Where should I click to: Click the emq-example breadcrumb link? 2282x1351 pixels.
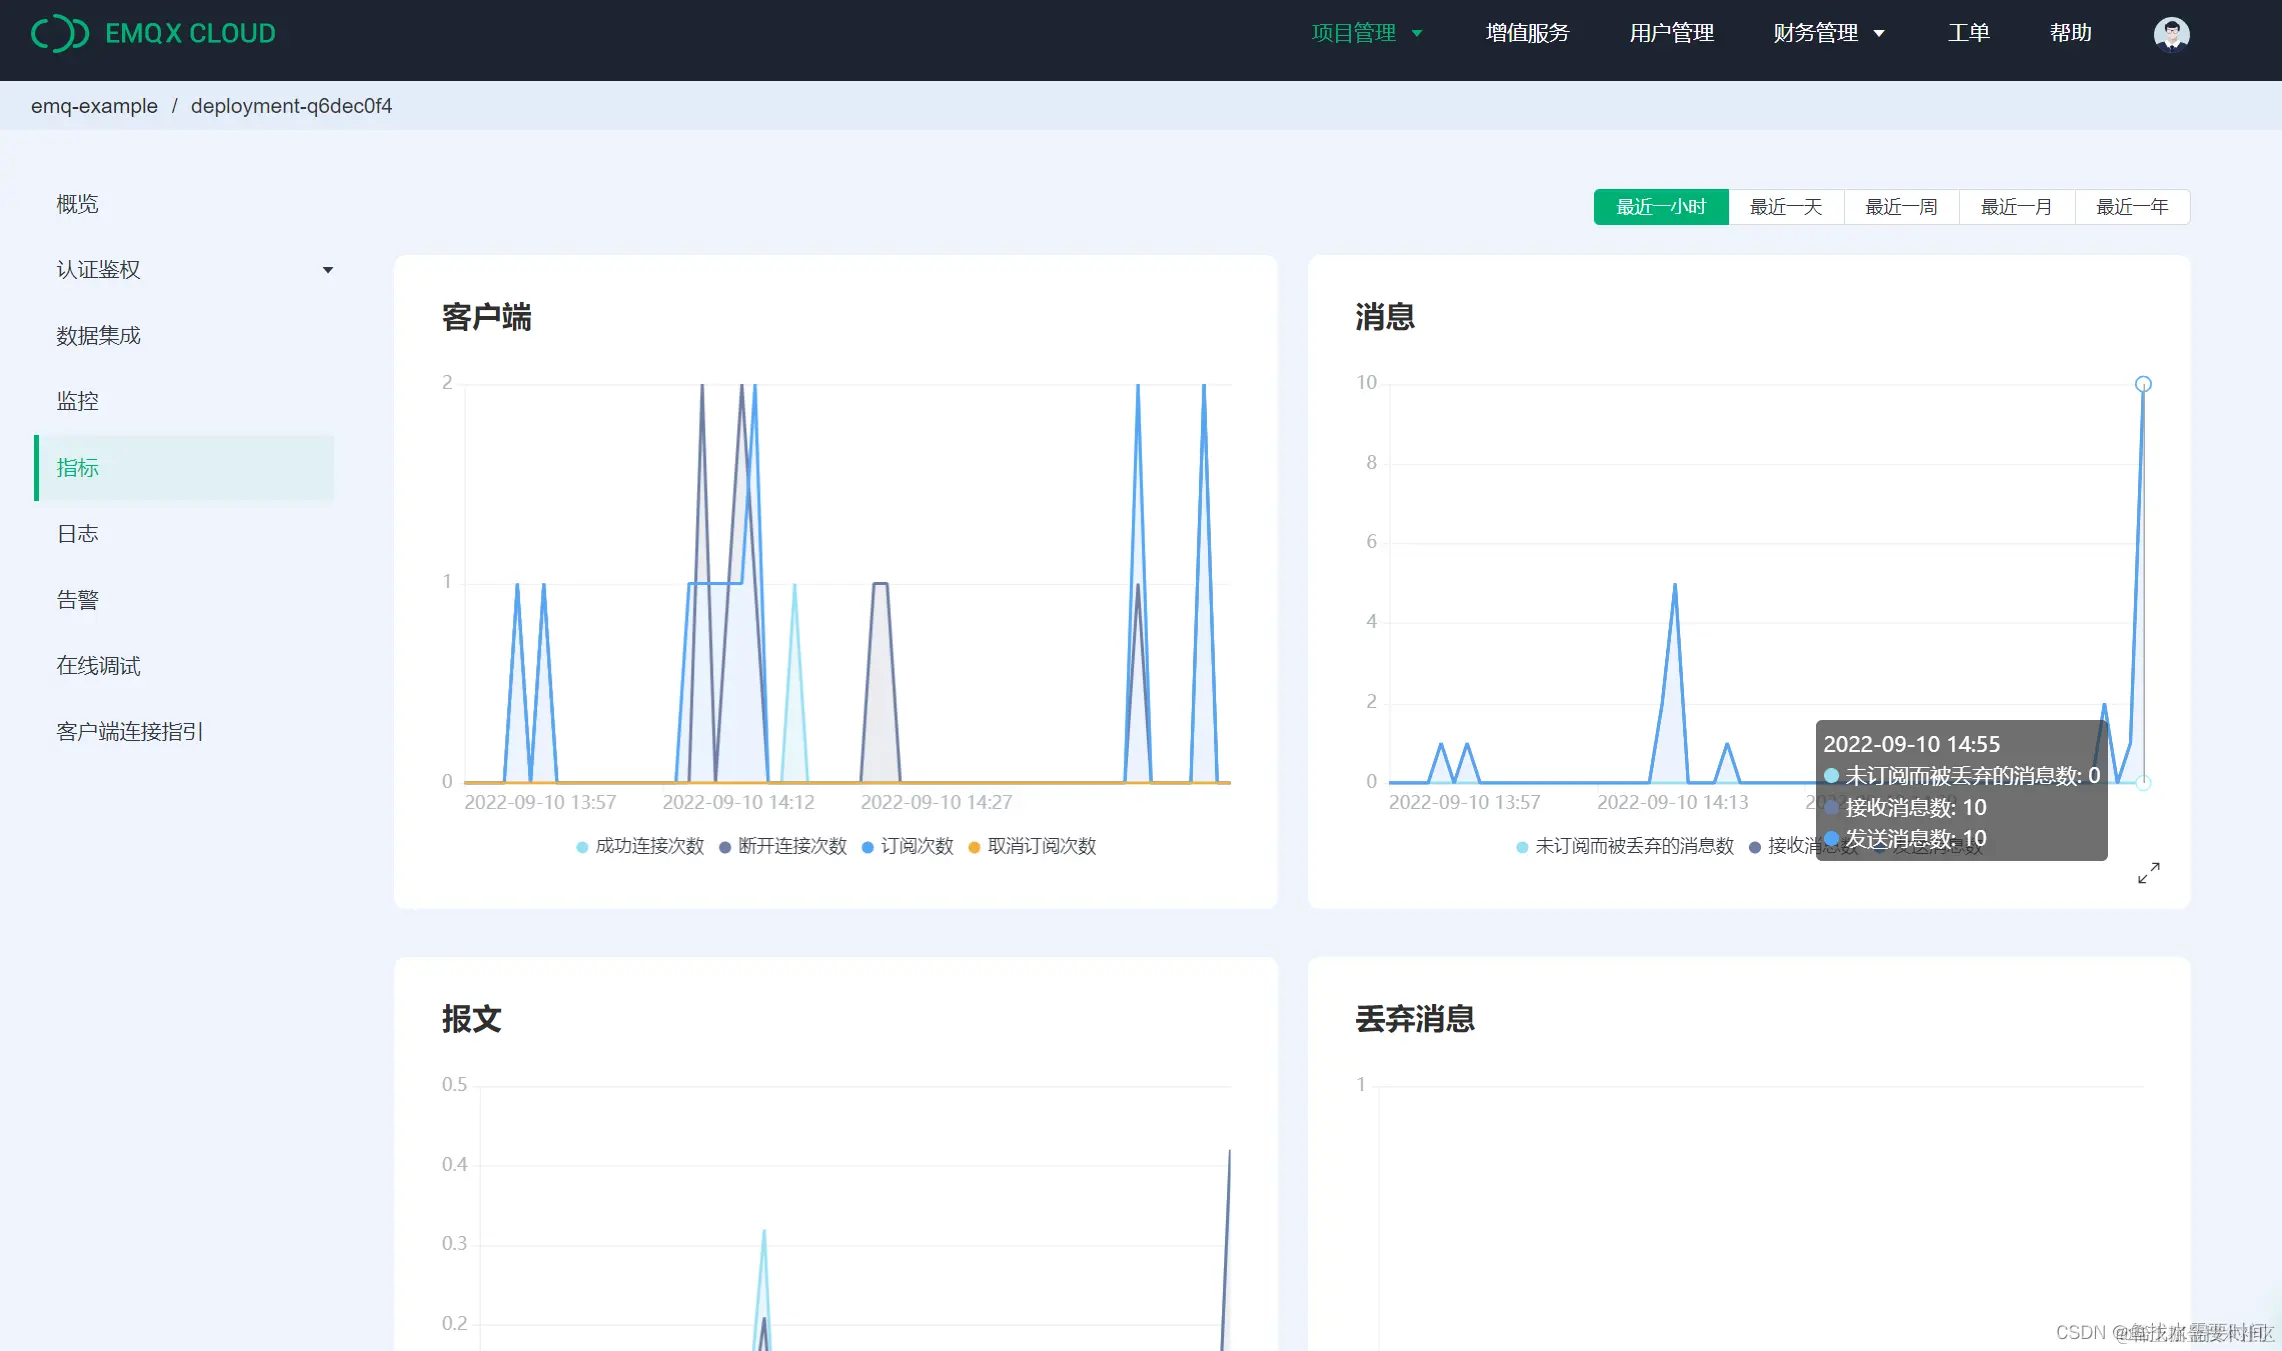[x=94, y=106]
